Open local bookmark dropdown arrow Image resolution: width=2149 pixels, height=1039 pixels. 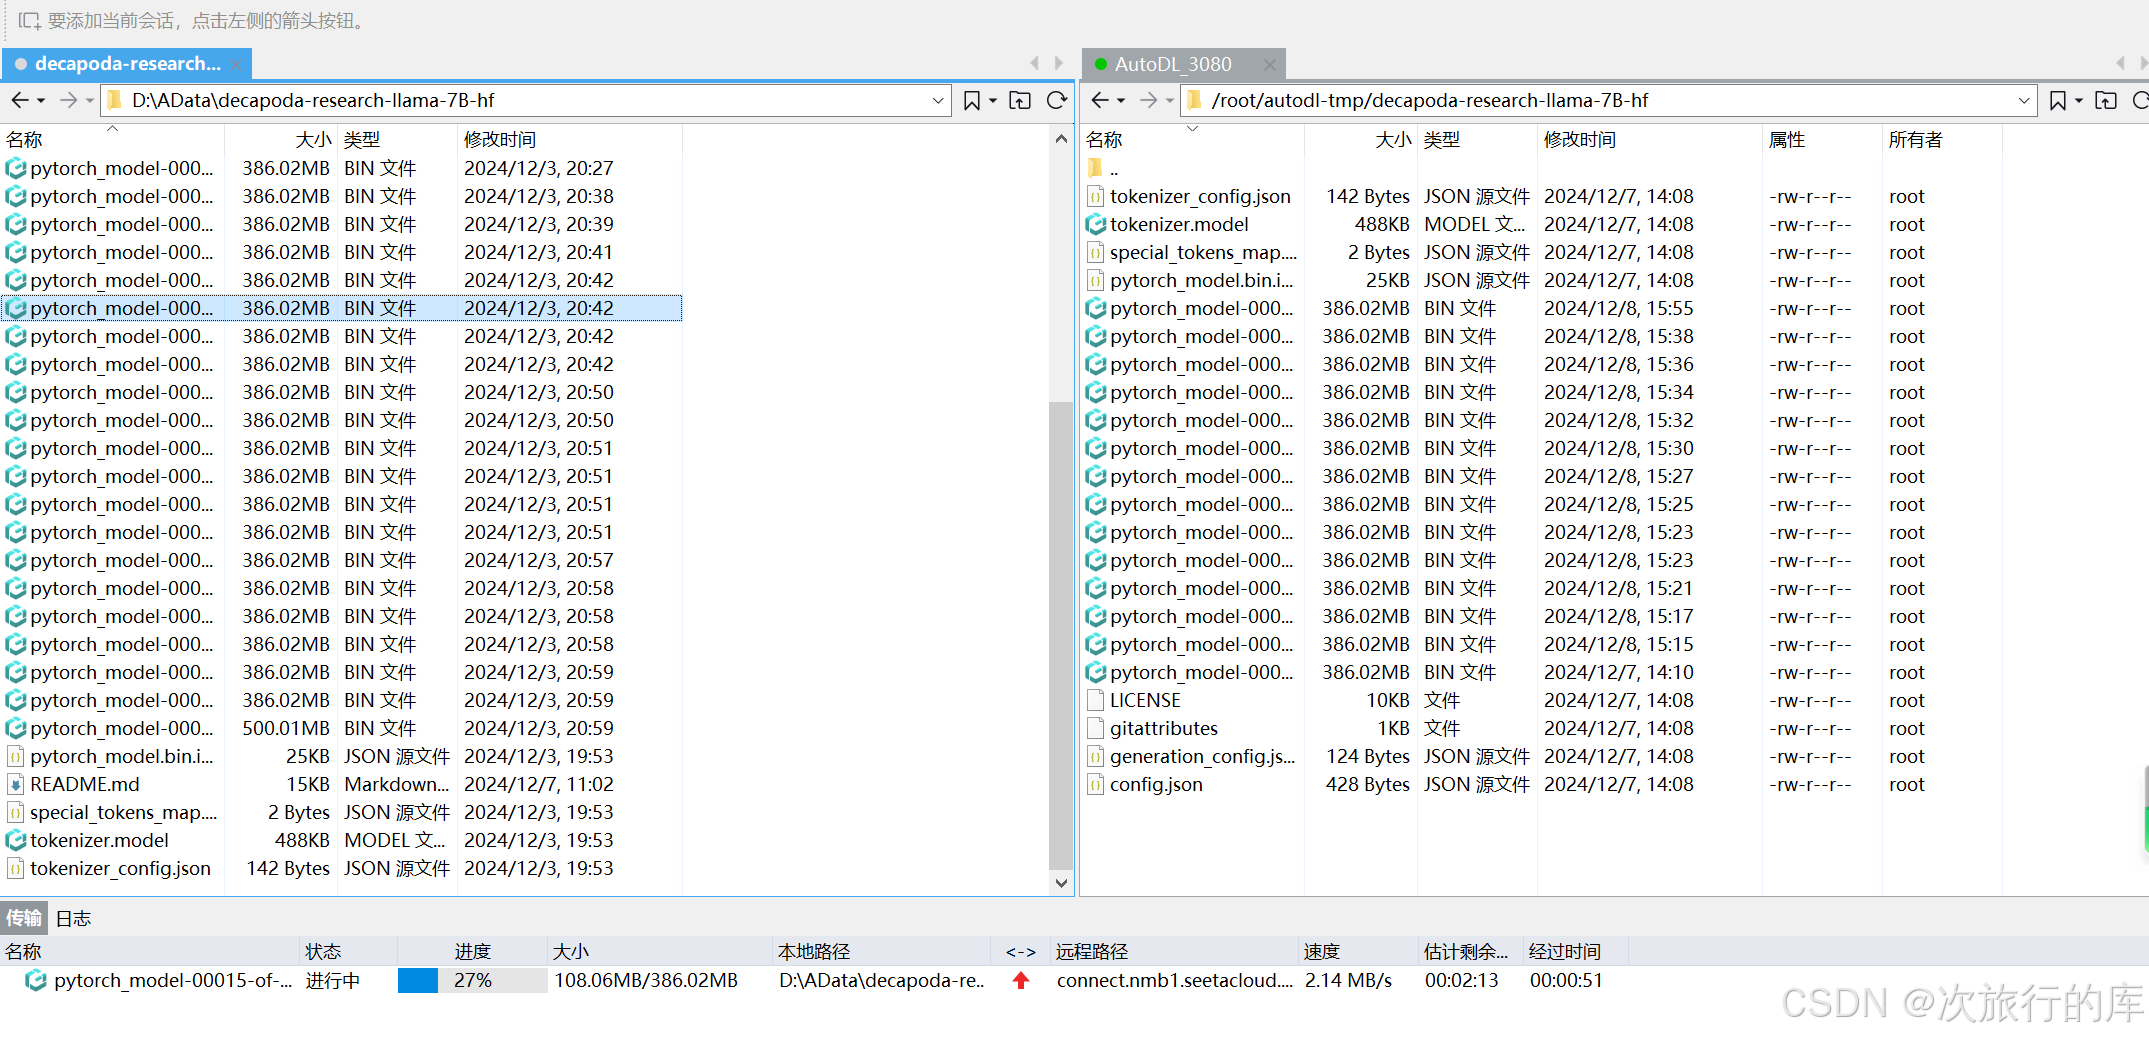tap(993, 101)
